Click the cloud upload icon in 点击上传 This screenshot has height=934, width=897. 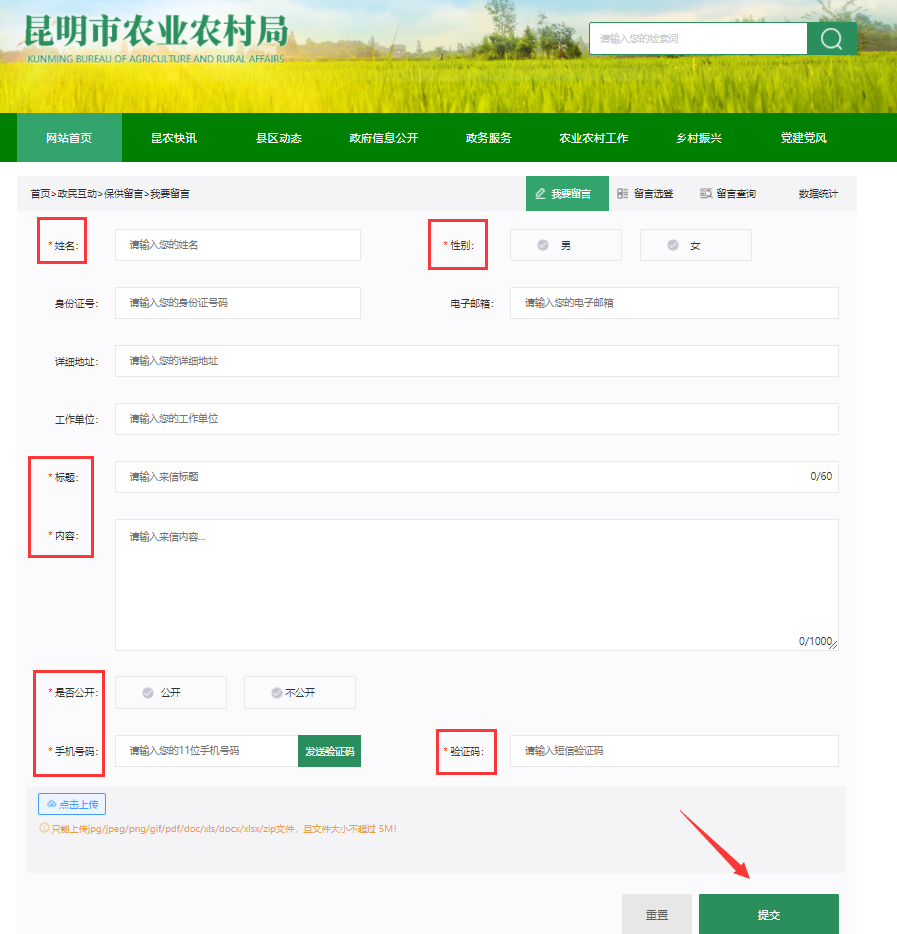tap(52, 804)
